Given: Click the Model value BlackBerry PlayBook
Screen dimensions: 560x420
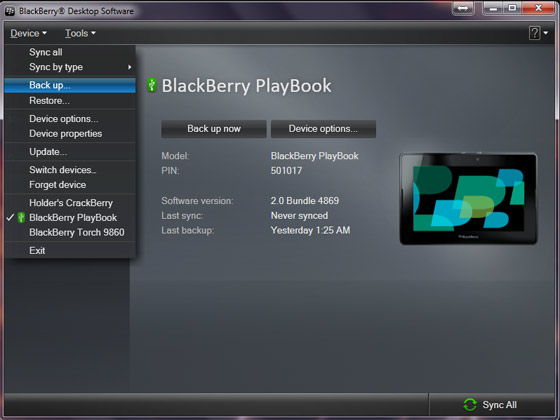Looking at the screenshot, I should point(314,156).
